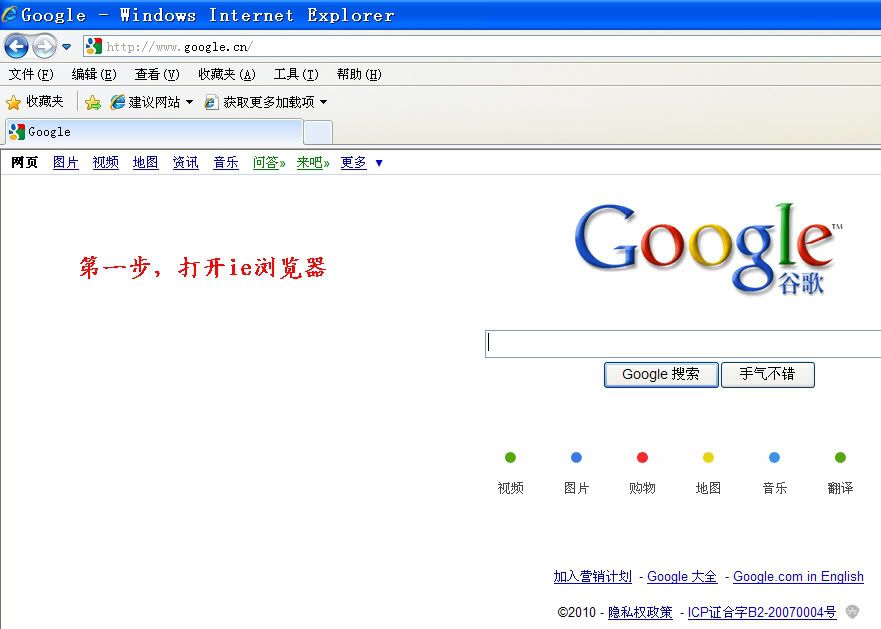Click the green 翻译 dot icon
The height and width of the screenshot is (629, 881).
pos(840,458)
